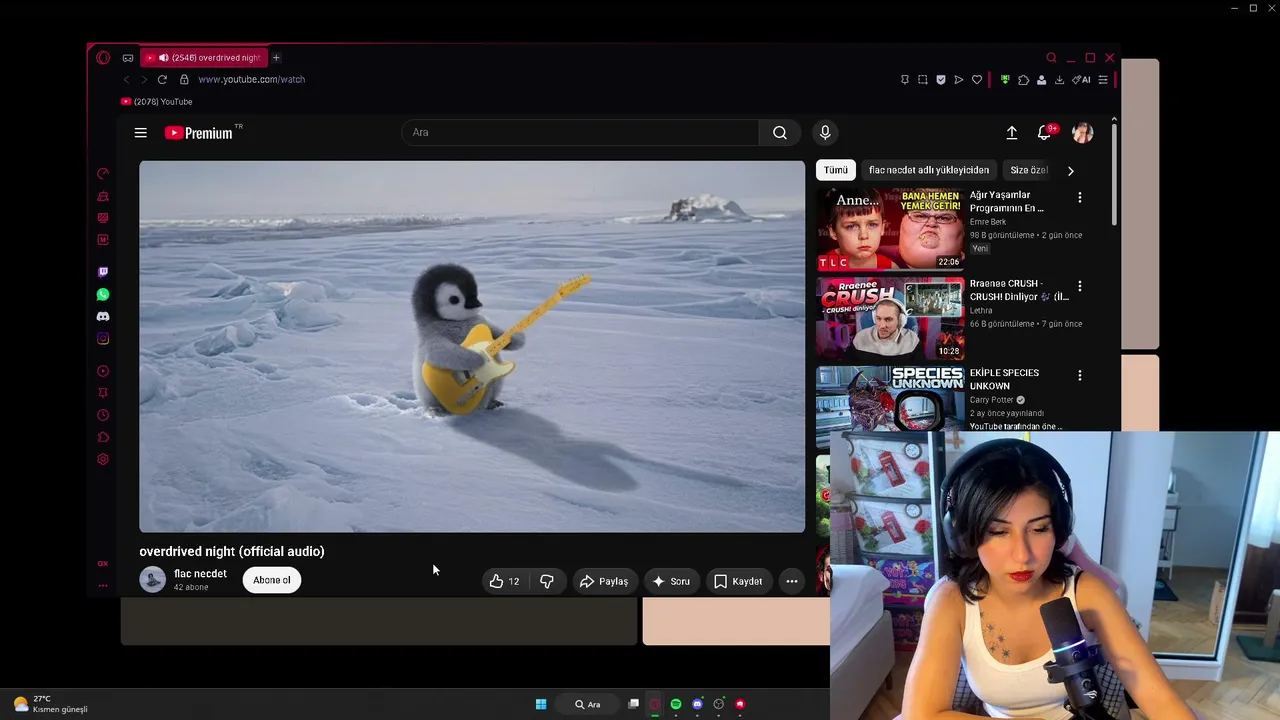Open options for Ağır Yaşamlar video

click(1079, 198)
